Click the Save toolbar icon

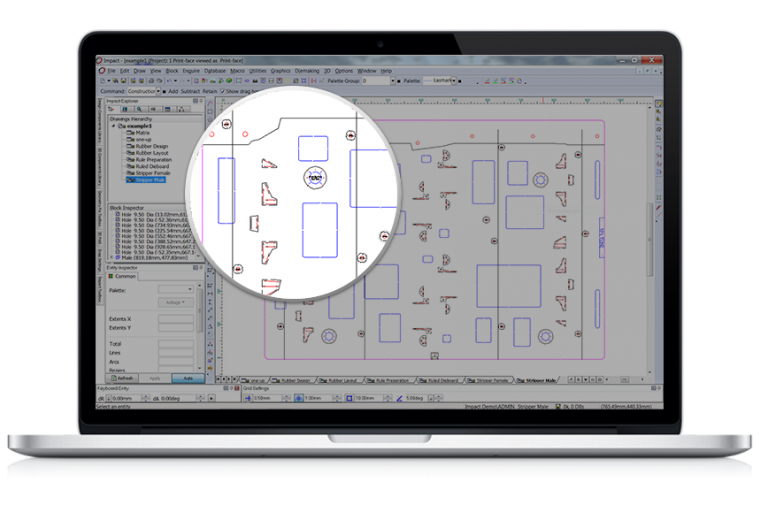pyautogui.click(x=124, y=81)
